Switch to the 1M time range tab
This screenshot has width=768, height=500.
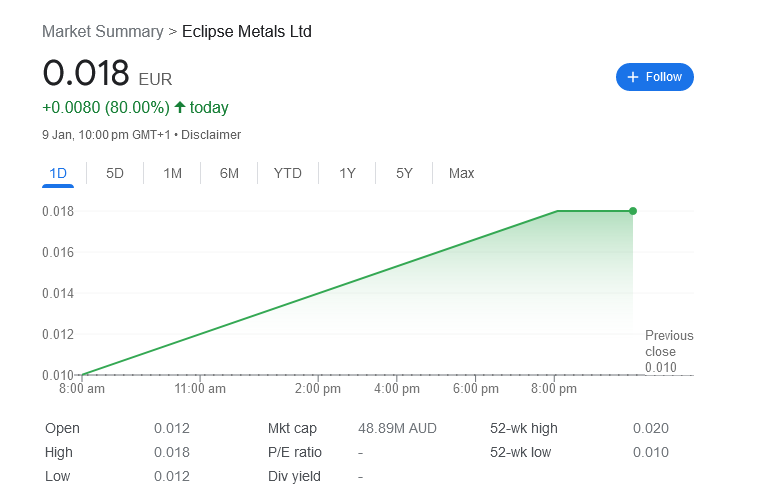point(172,173)
